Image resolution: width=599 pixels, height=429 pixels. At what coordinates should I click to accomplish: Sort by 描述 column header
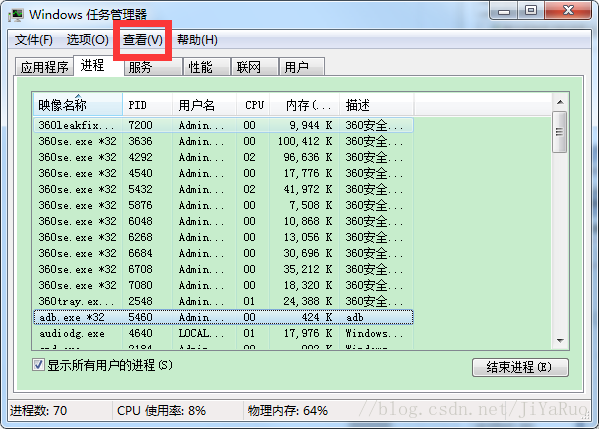pyautogui.click(x=377, y=105)
